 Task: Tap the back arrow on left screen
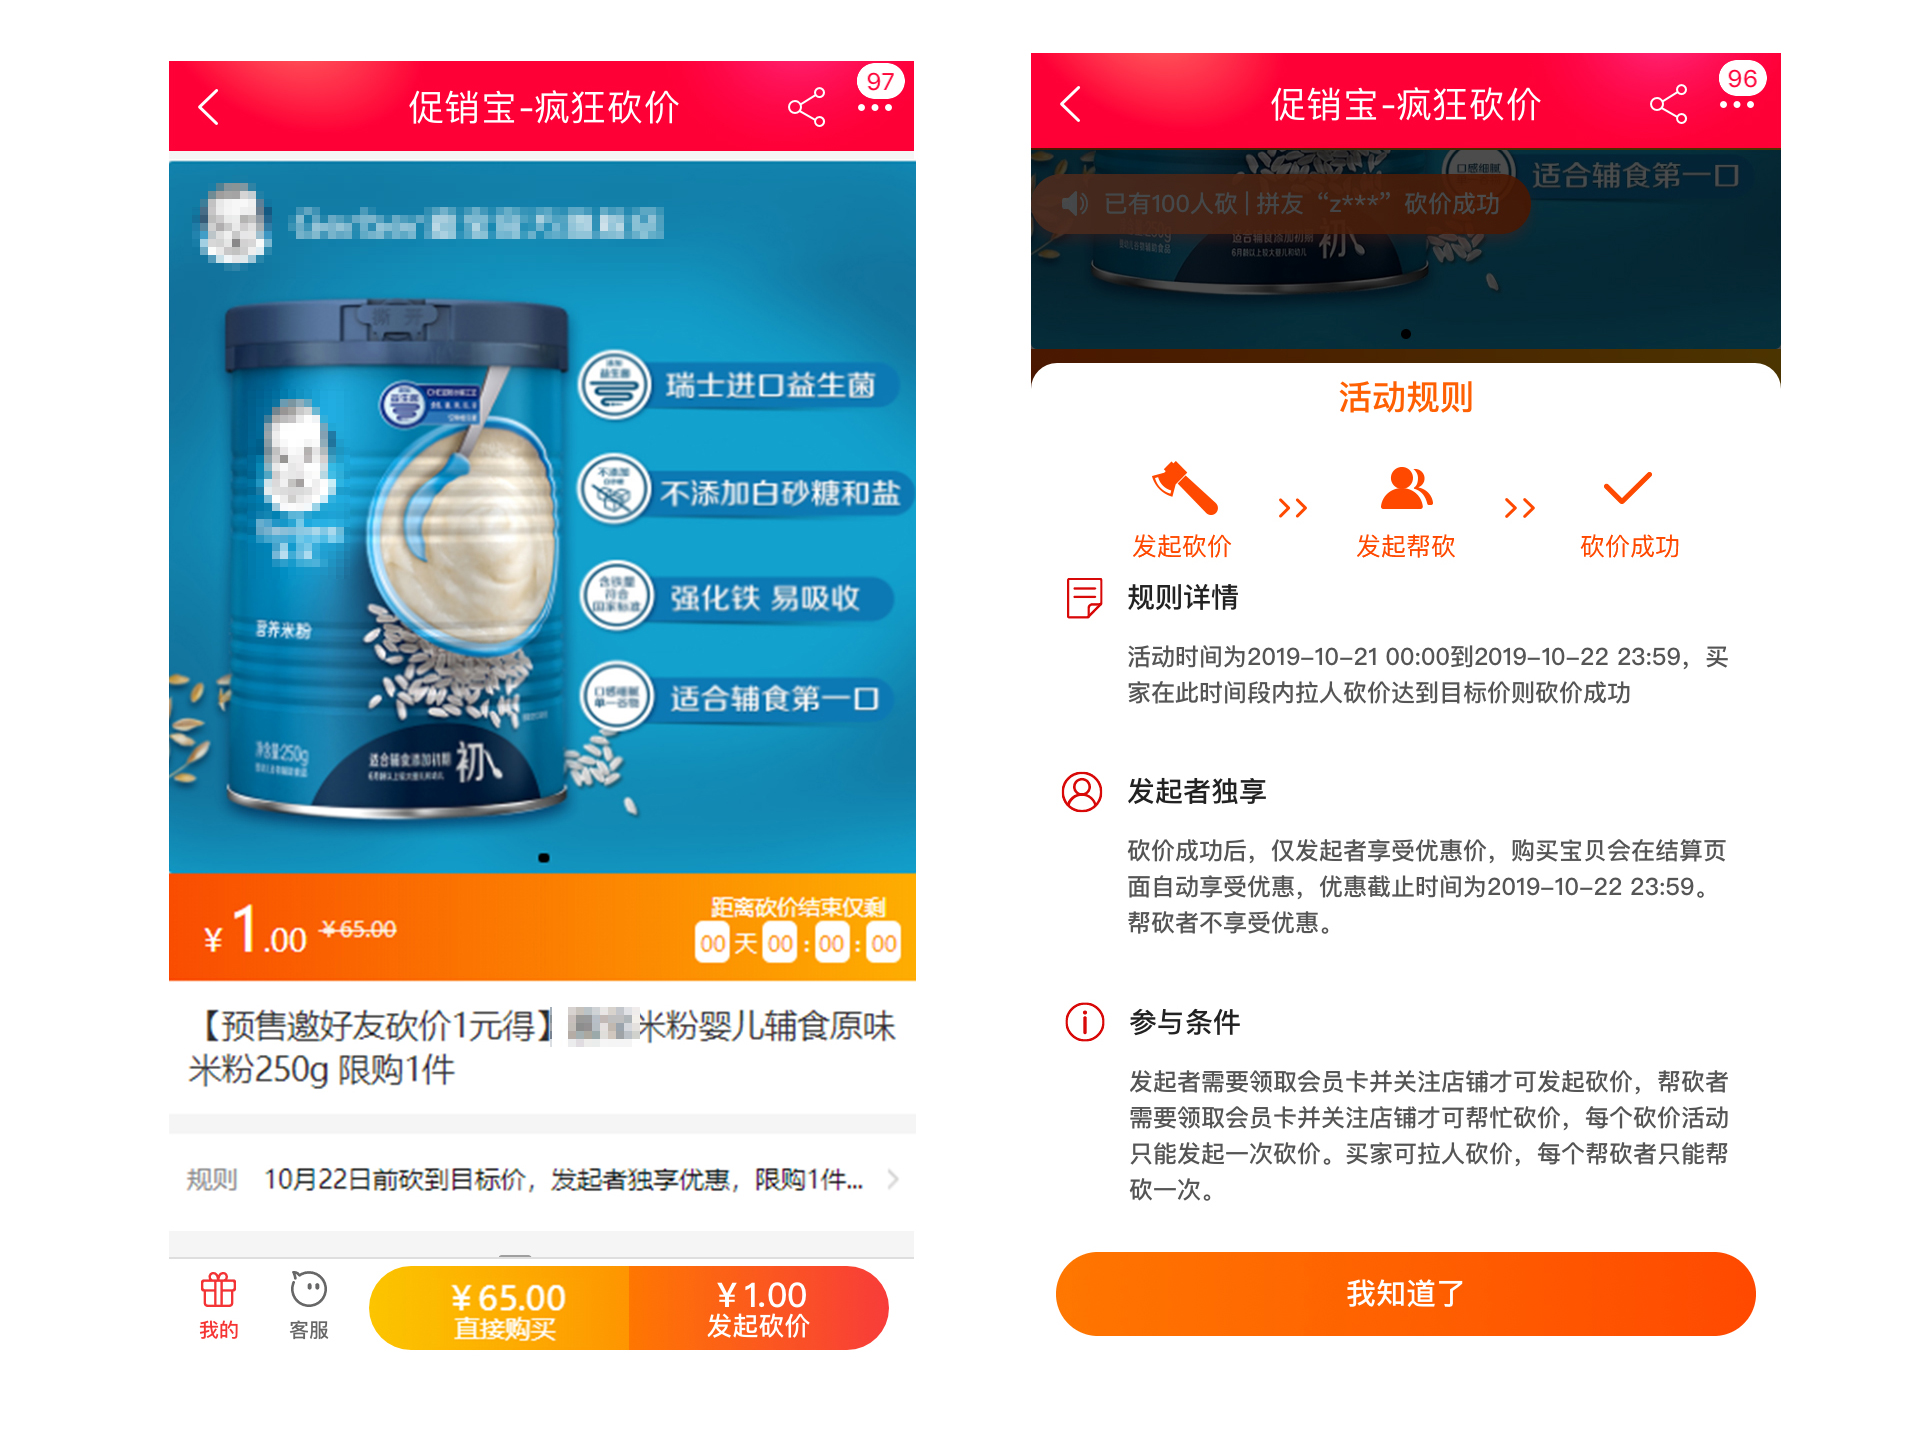tap(208, 107)
